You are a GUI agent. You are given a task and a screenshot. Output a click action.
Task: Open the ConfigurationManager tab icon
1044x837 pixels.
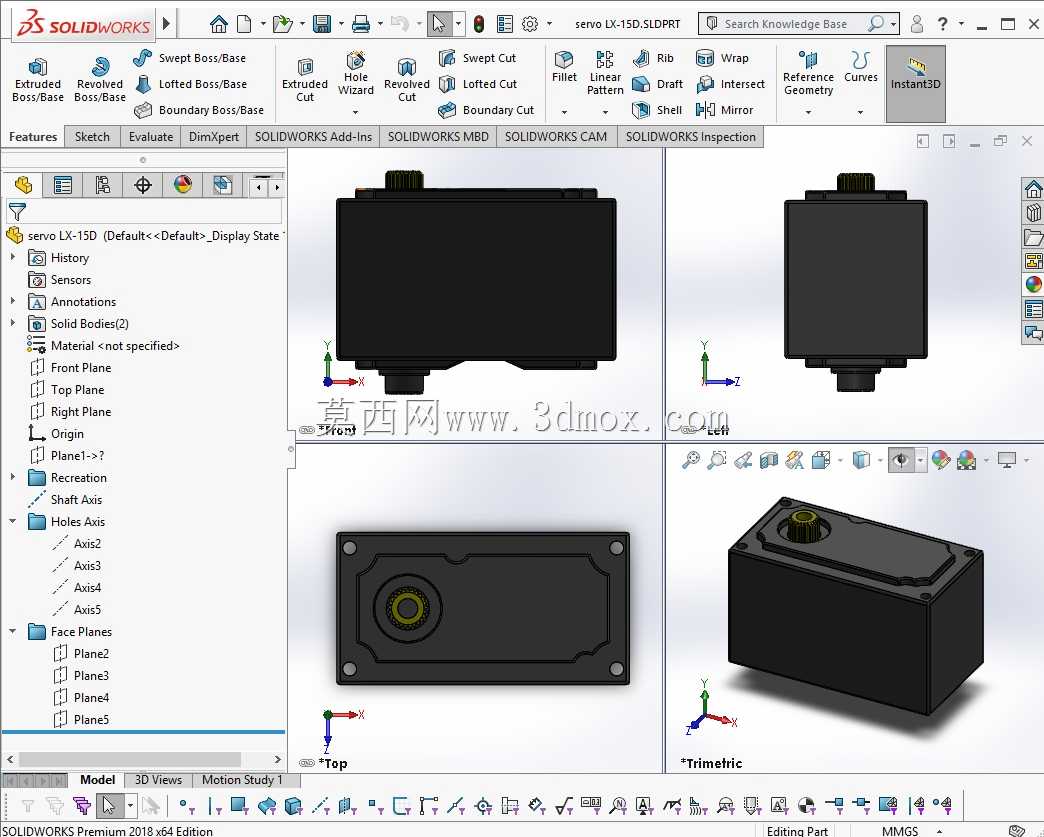tap(103, 185)
